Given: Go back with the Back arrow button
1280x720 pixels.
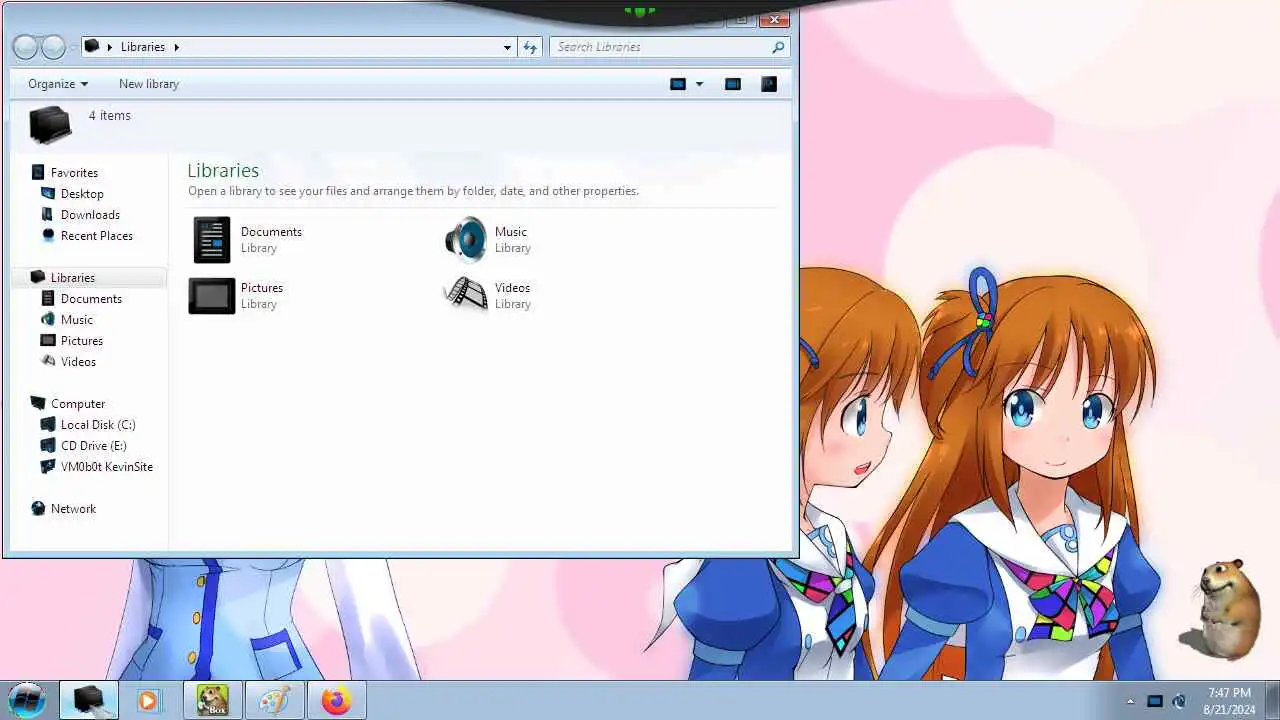Looking at the screenshot, I should pyautogui.click(x=25, y=47).
